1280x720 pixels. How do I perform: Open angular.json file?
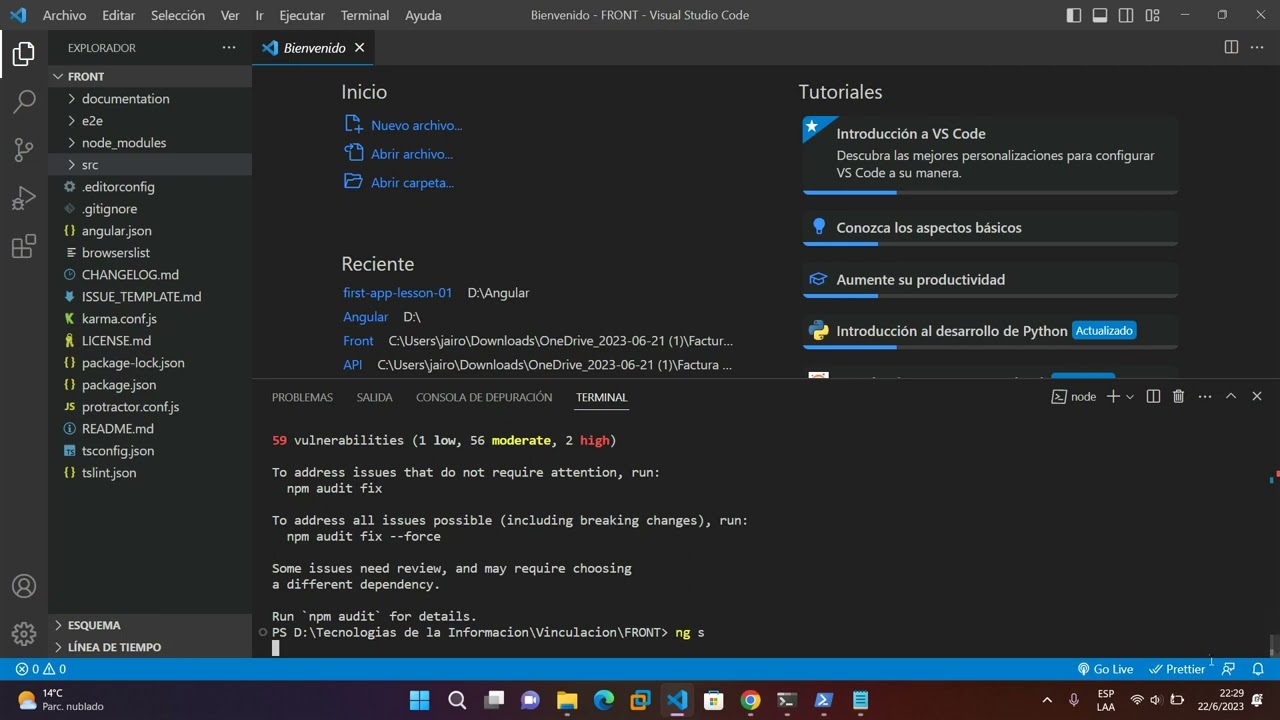(150, 230)
